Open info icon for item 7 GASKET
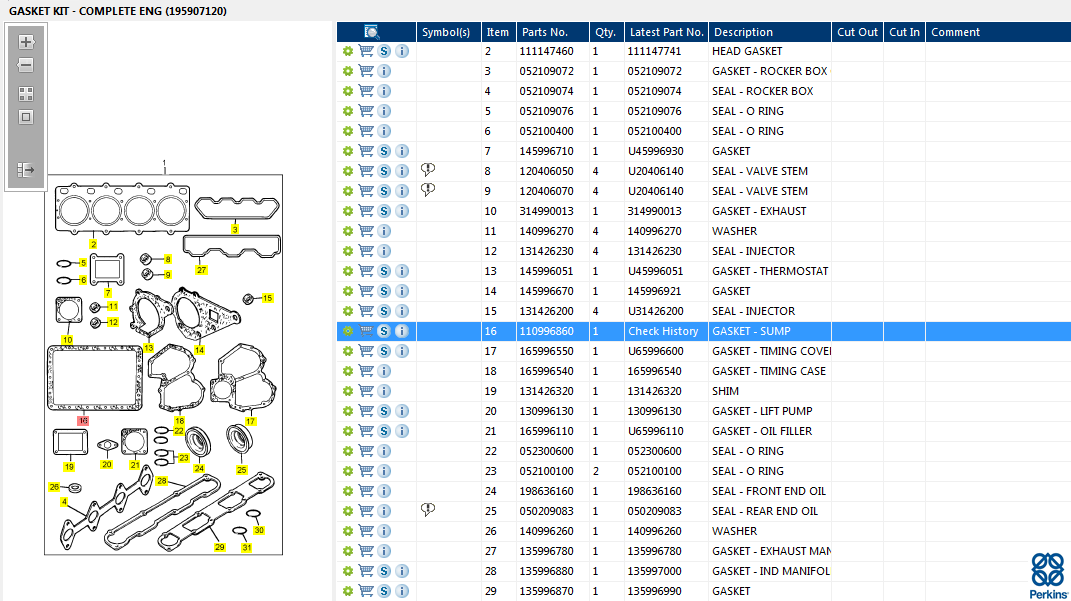 tap(402, 151)
